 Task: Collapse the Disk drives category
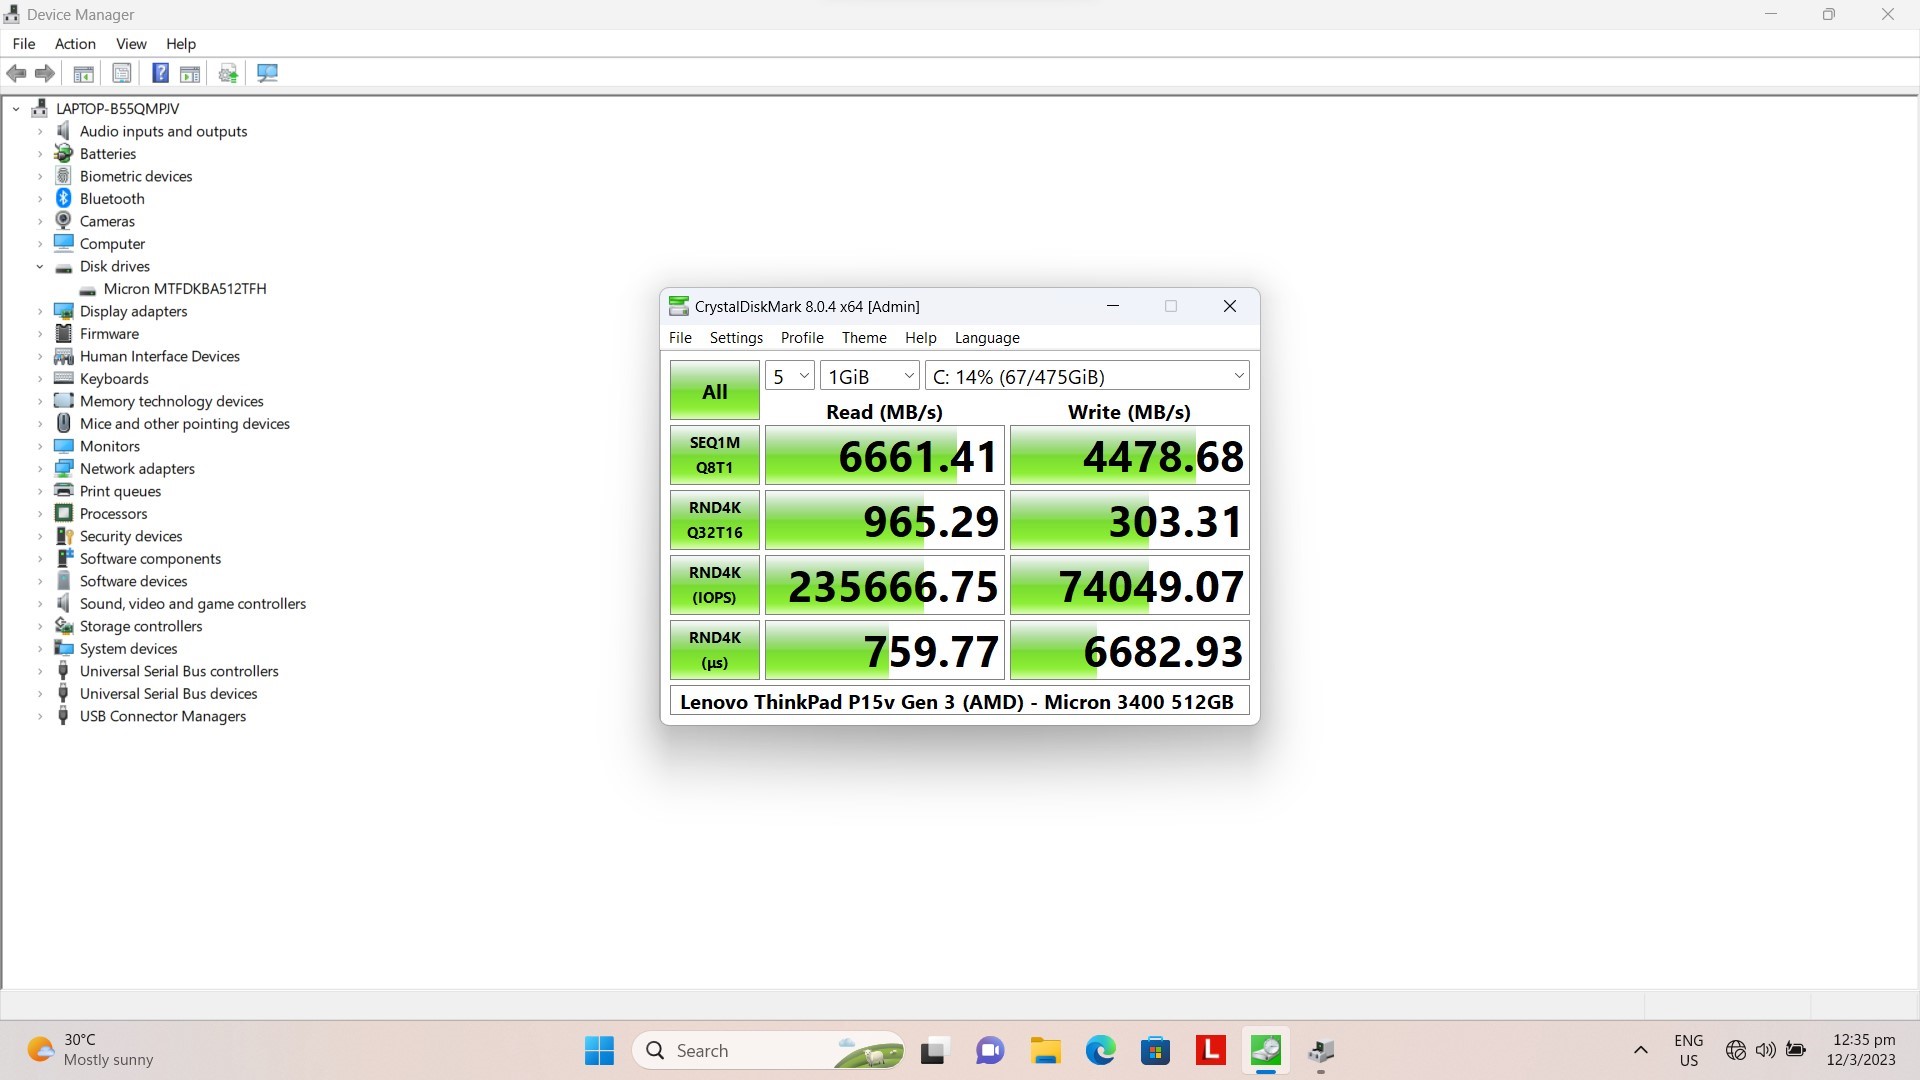point(40,266)
